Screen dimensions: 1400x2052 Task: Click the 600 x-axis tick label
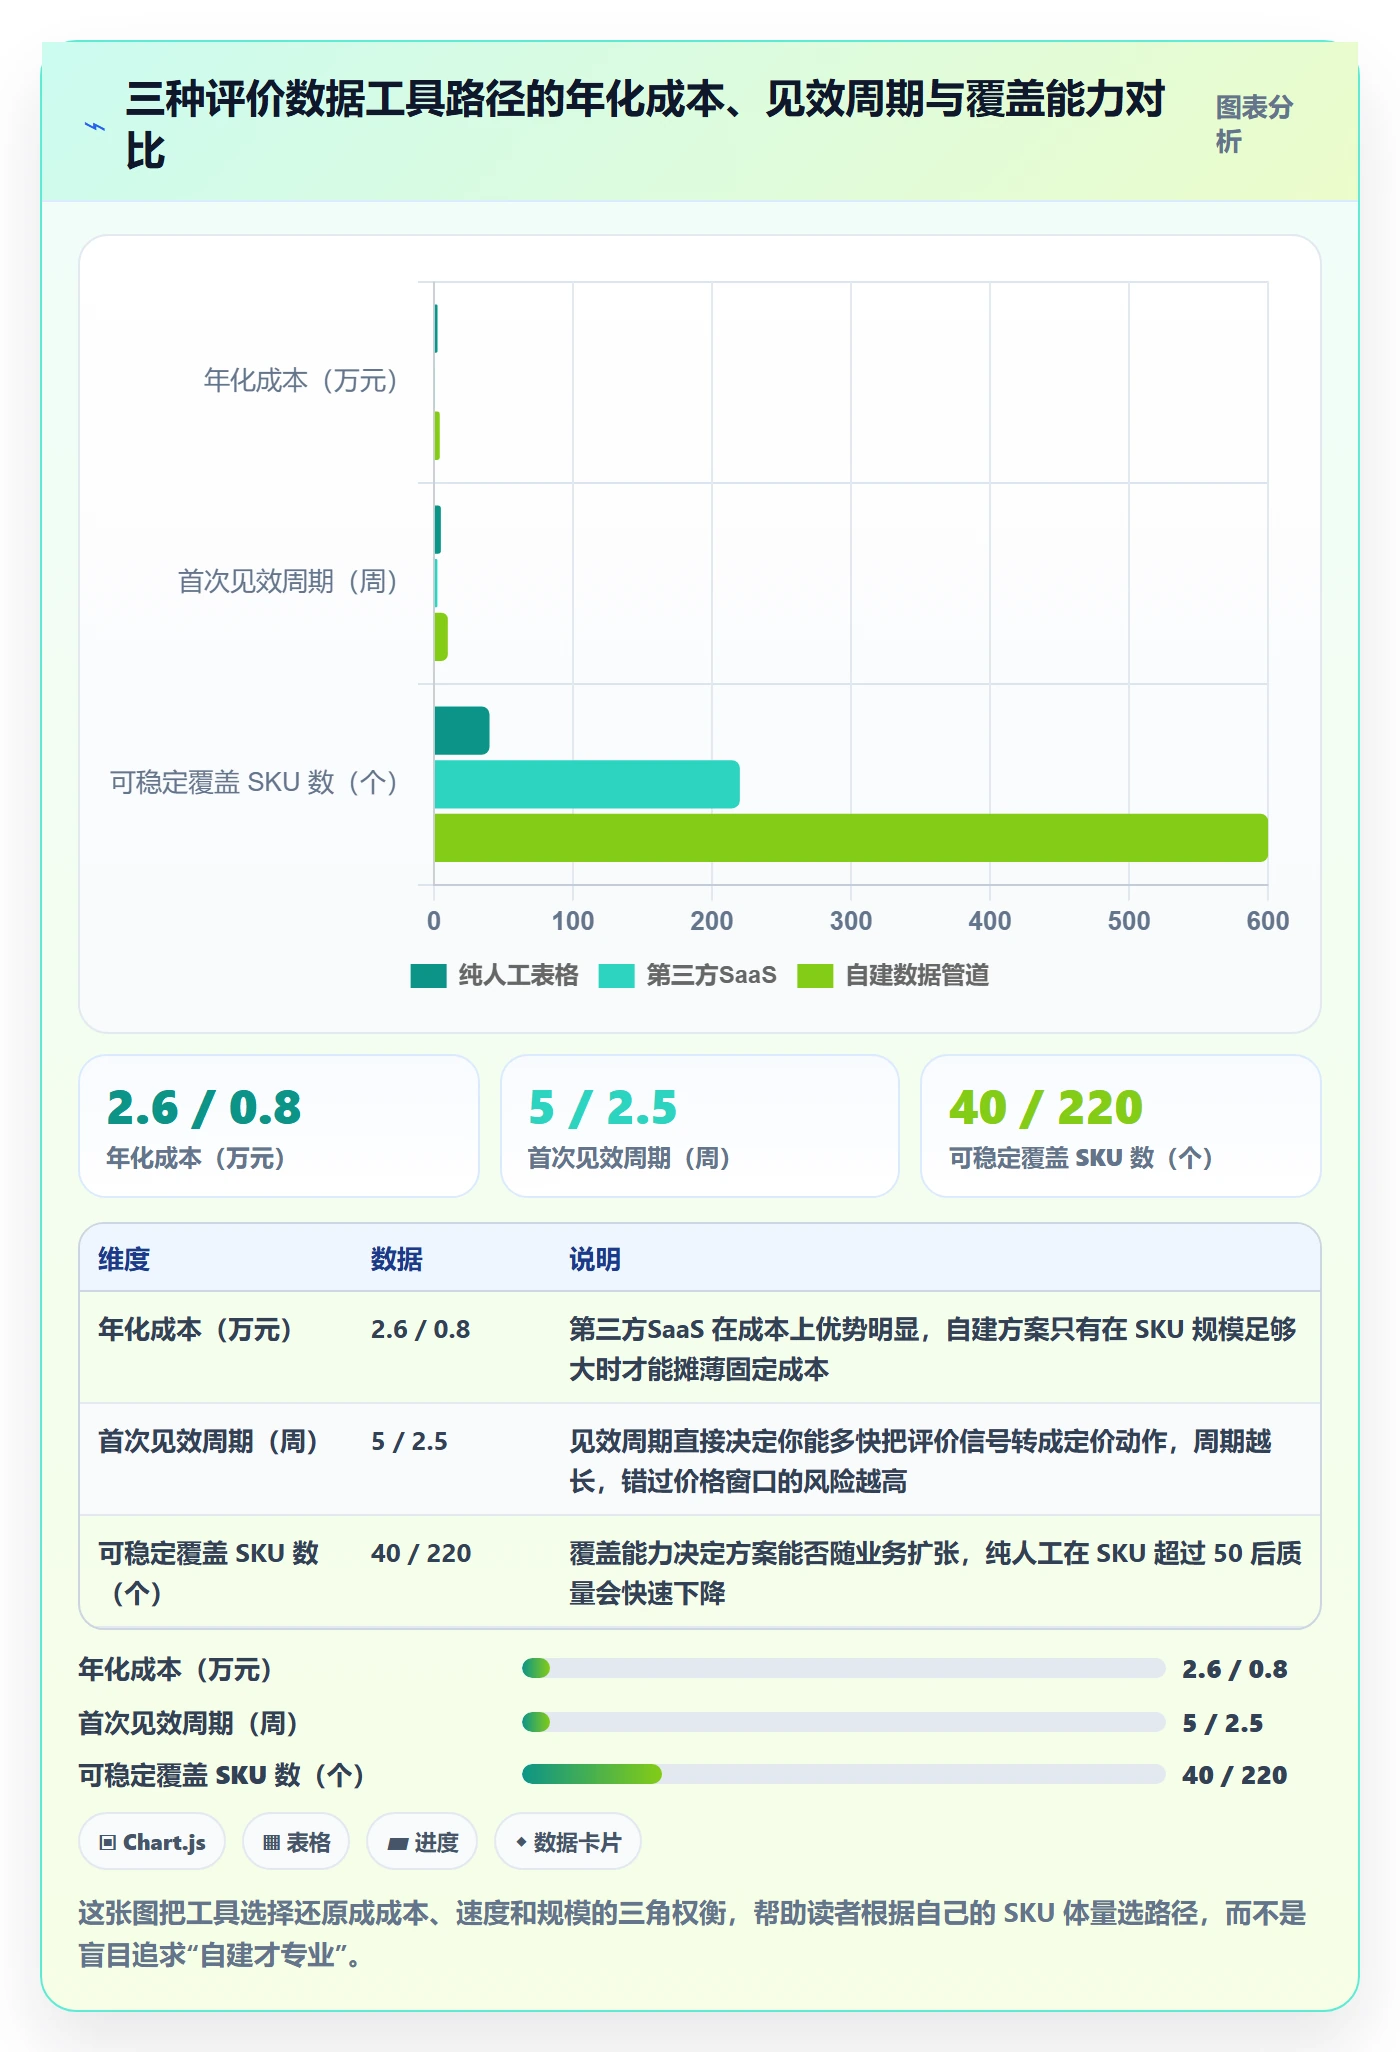point(1267,921)
